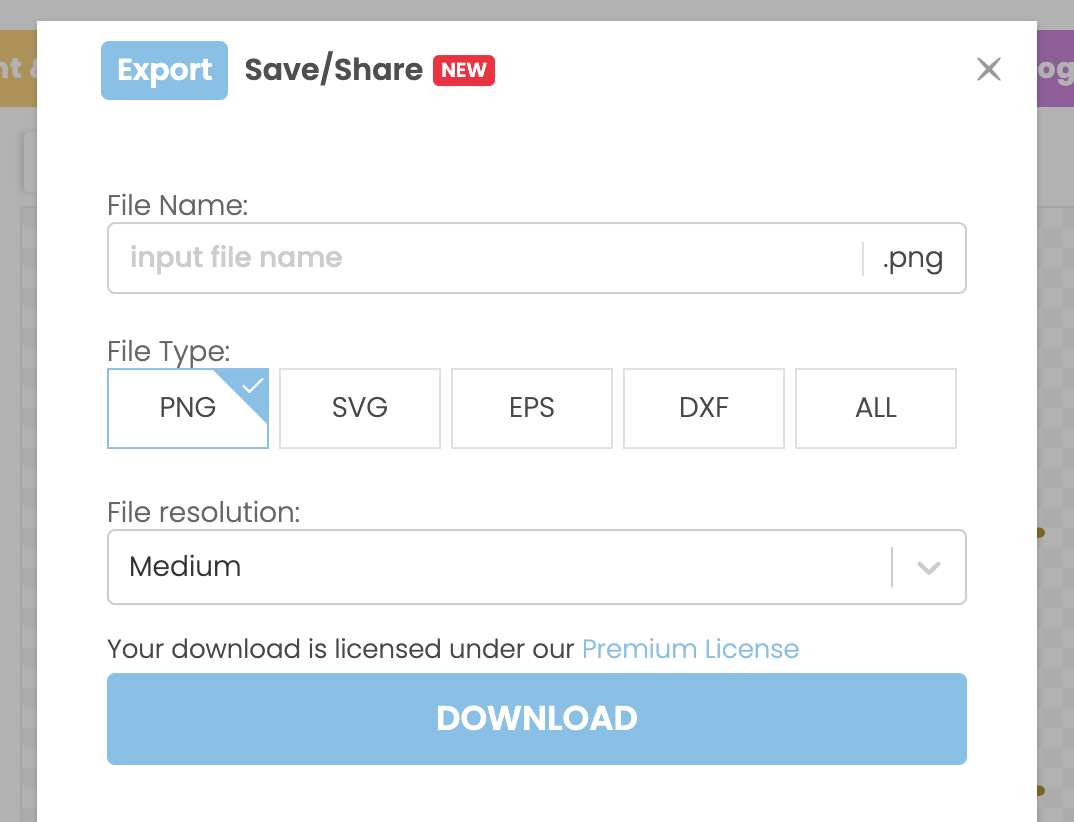Select the DXF file type

click(x=704, y=408)
